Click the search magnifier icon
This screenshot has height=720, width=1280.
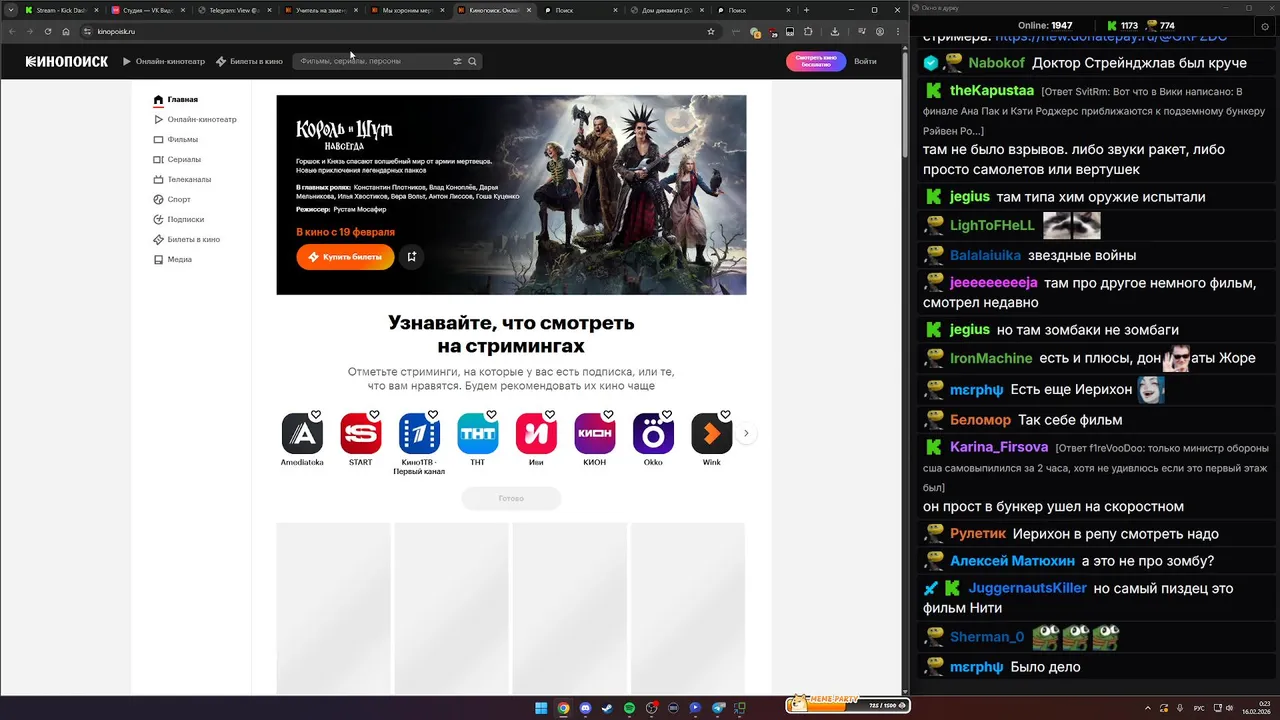(472, 61)
